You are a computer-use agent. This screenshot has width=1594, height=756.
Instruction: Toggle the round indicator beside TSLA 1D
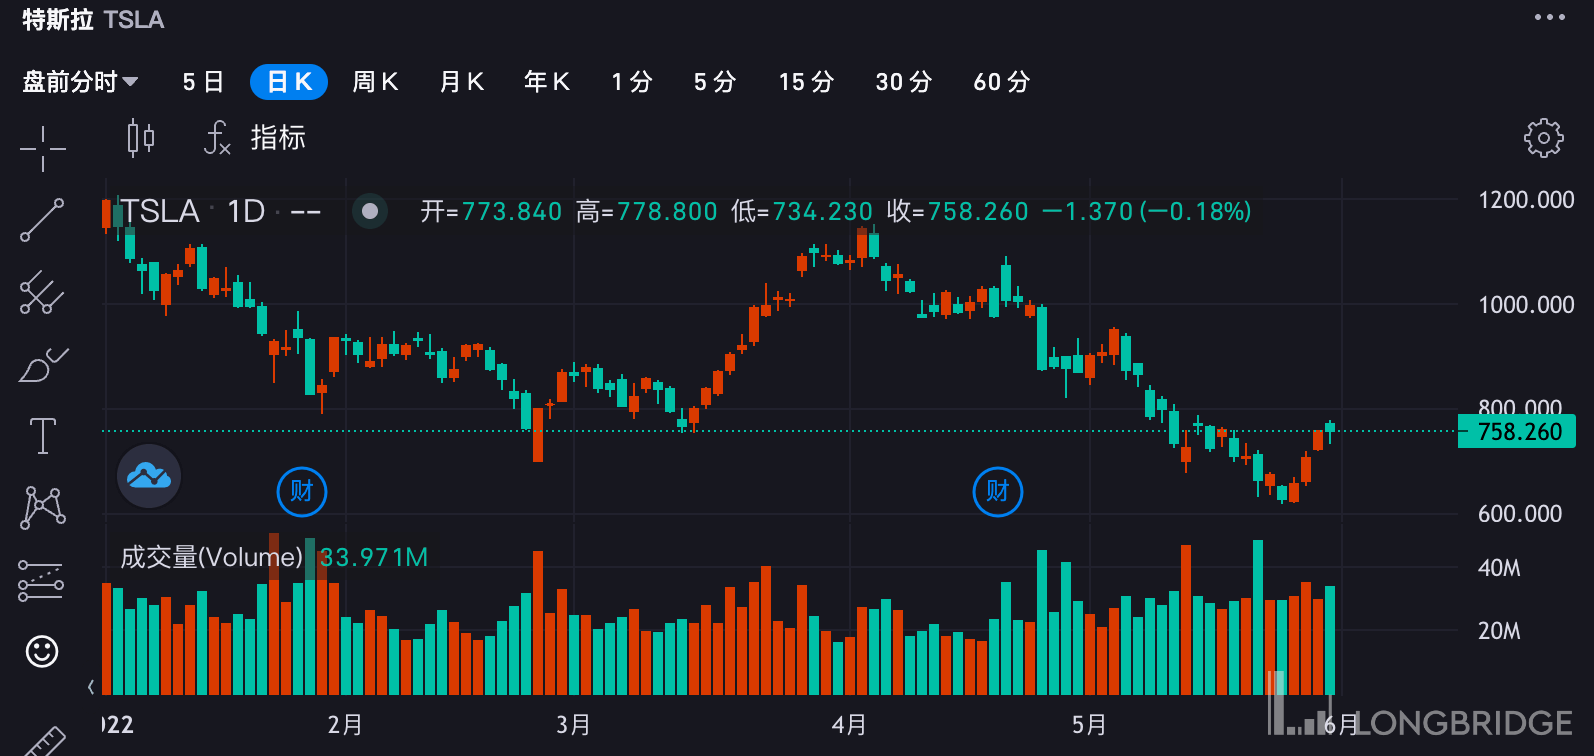pos(370,211)
